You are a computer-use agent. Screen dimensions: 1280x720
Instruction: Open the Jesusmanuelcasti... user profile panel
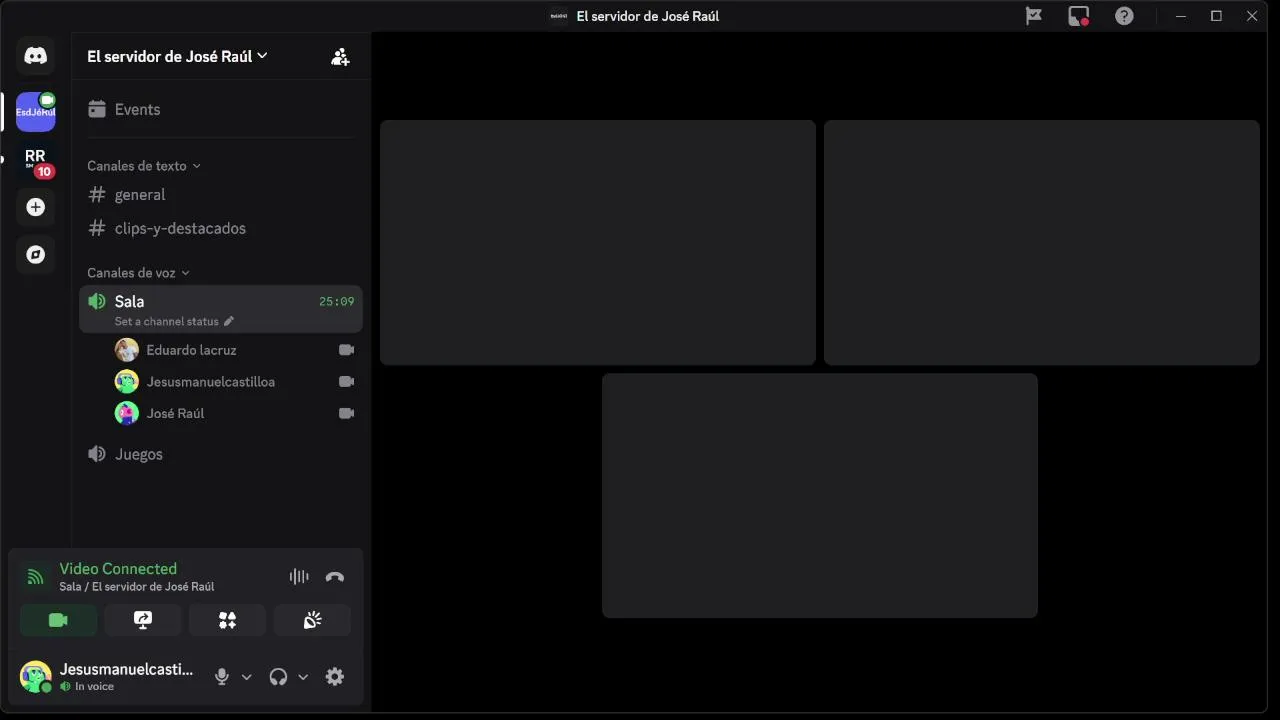[107, 677]
